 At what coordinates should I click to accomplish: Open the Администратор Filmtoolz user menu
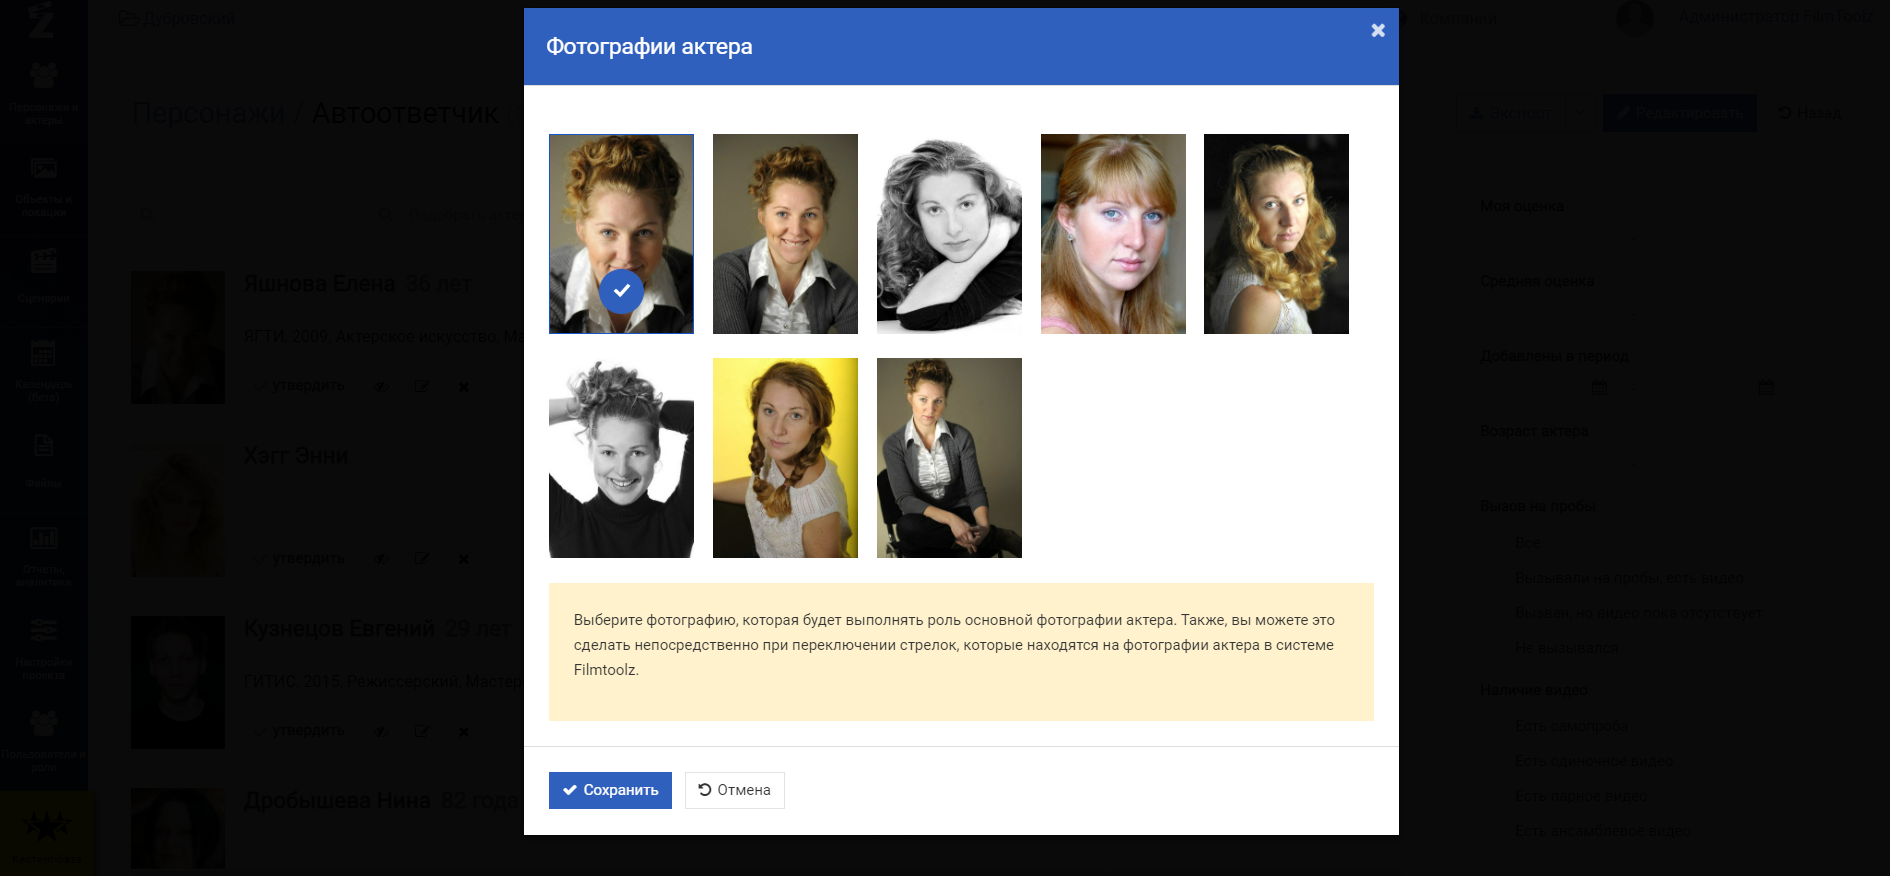(1775, 17)
